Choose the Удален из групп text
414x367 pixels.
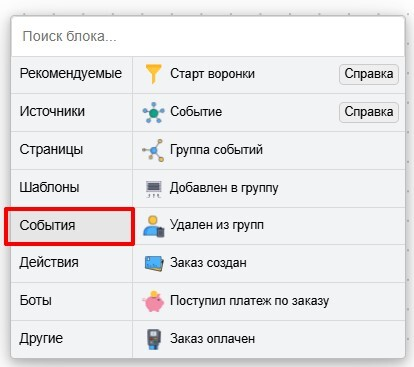tap(217, 225)
